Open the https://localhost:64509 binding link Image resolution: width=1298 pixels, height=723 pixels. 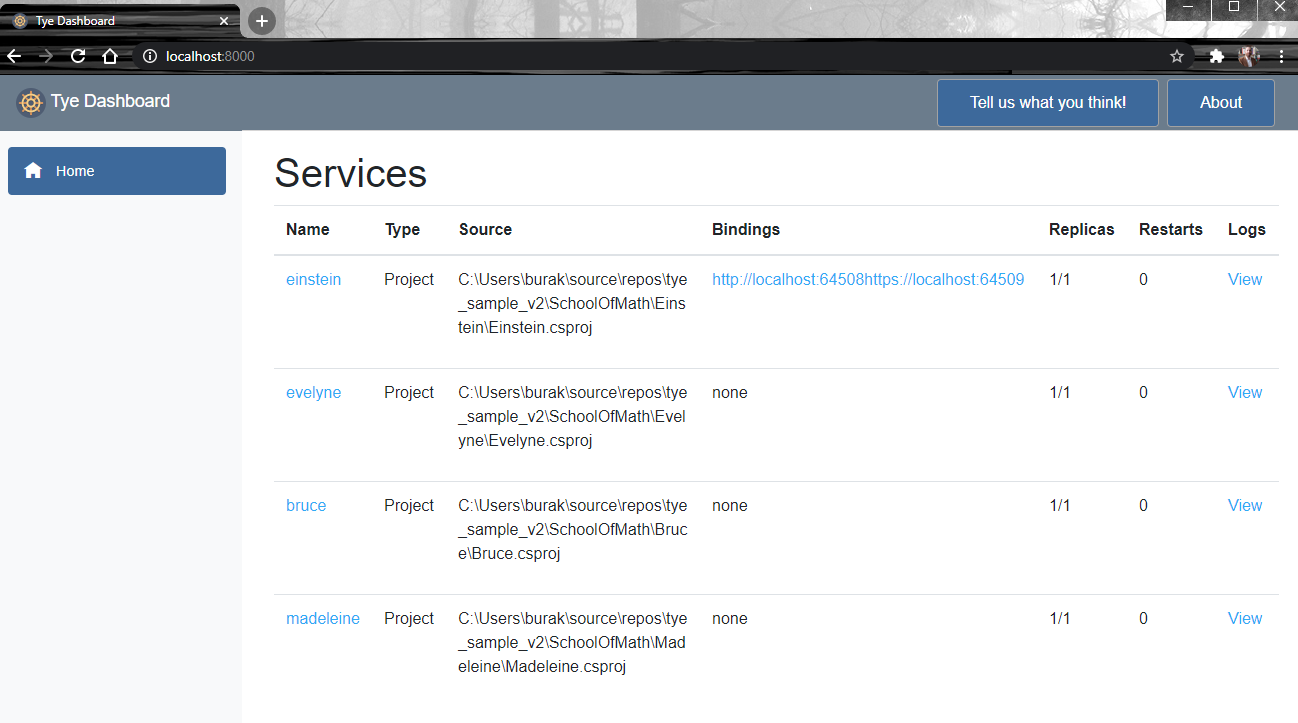coord(944,280)
